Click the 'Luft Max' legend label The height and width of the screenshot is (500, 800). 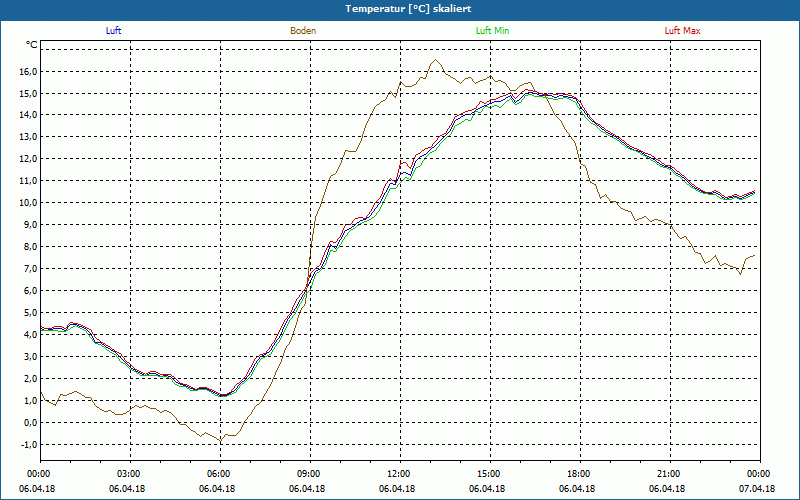[682, 31]
